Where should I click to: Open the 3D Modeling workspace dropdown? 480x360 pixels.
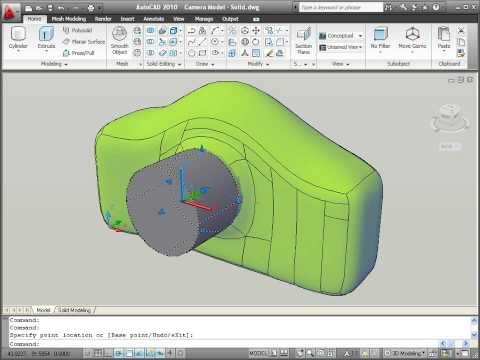tap(405, 353)
